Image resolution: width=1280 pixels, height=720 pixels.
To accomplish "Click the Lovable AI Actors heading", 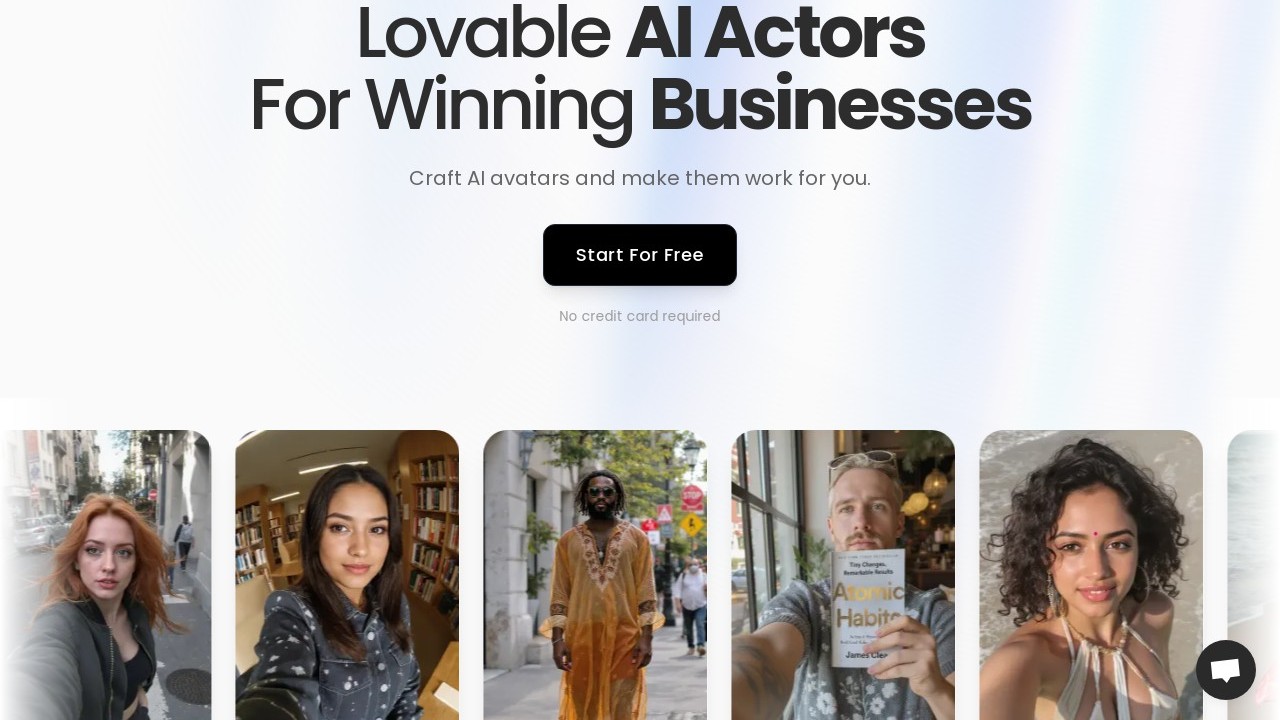I will [640, 33].
